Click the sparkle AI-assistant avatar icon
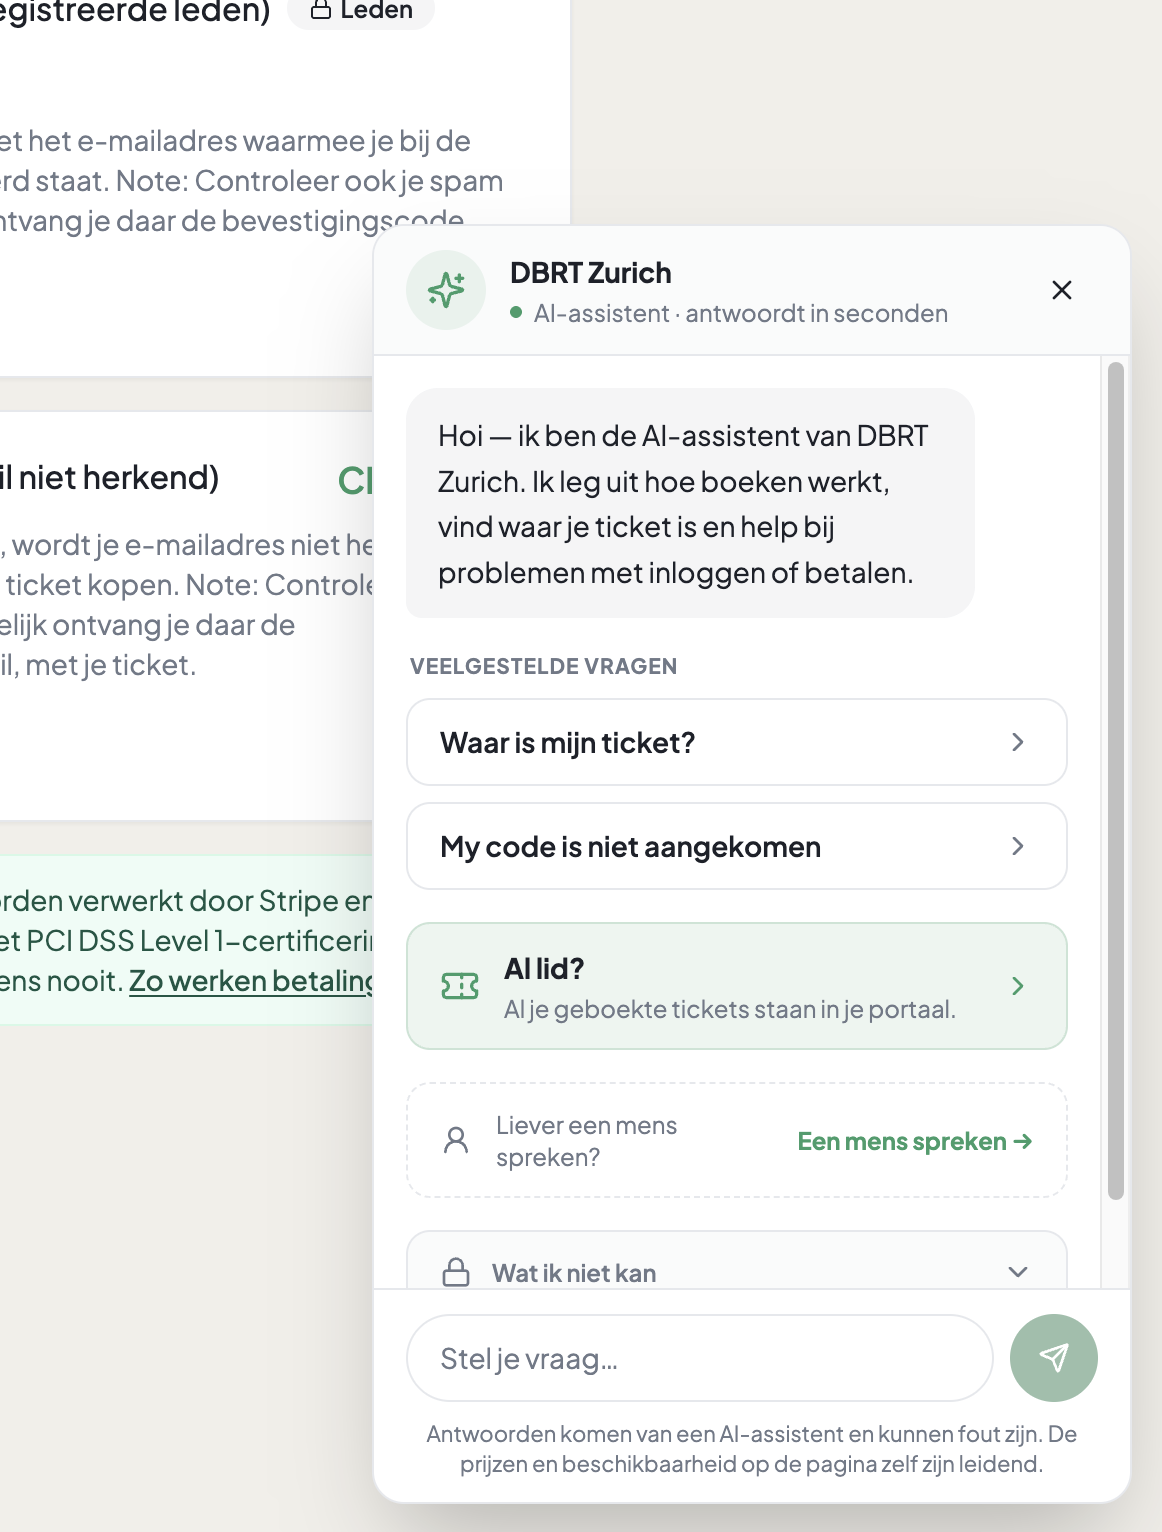This screenshot has height=1532, width=1162. click(446, 290)
